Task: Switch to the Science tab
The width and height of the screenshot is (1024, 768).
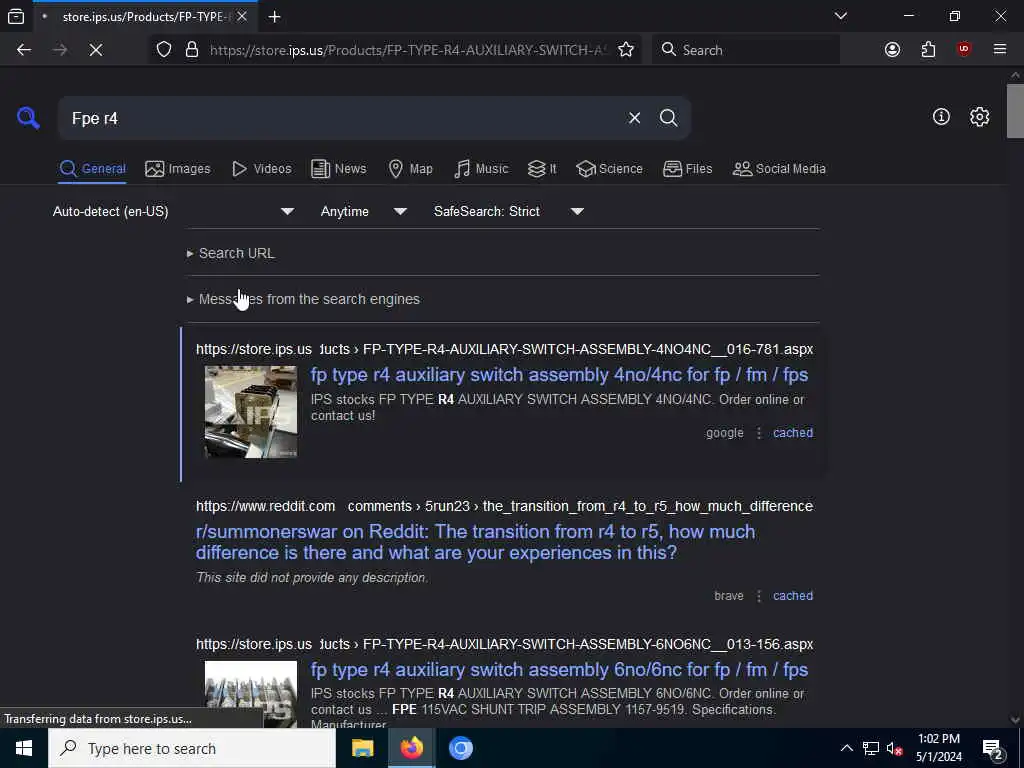Action: pyautogui.click(x=609, y=168)
